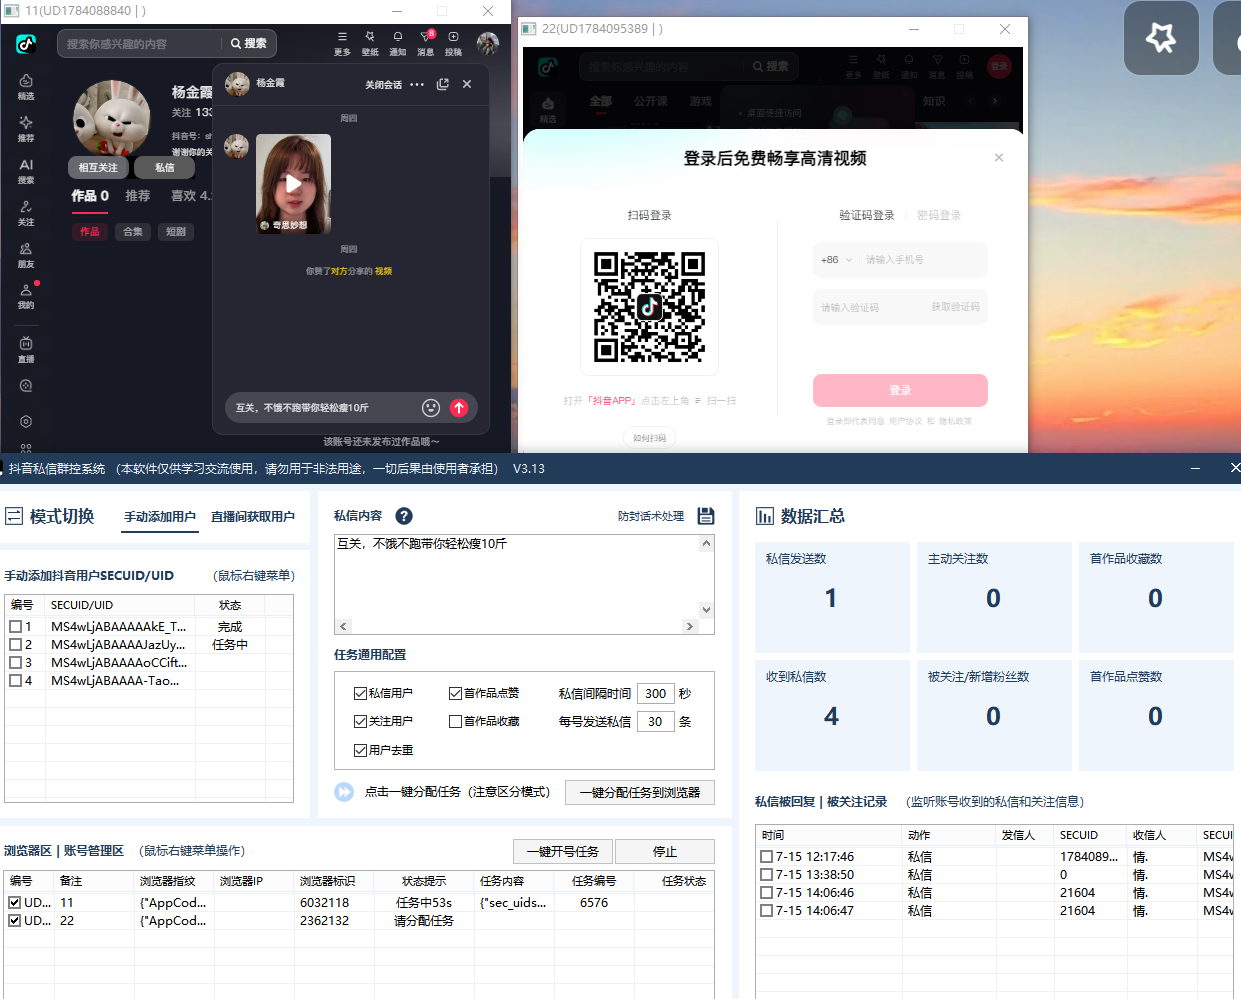
Task: Open the +86 country code dropdown
Action: (x=836, y=260)
